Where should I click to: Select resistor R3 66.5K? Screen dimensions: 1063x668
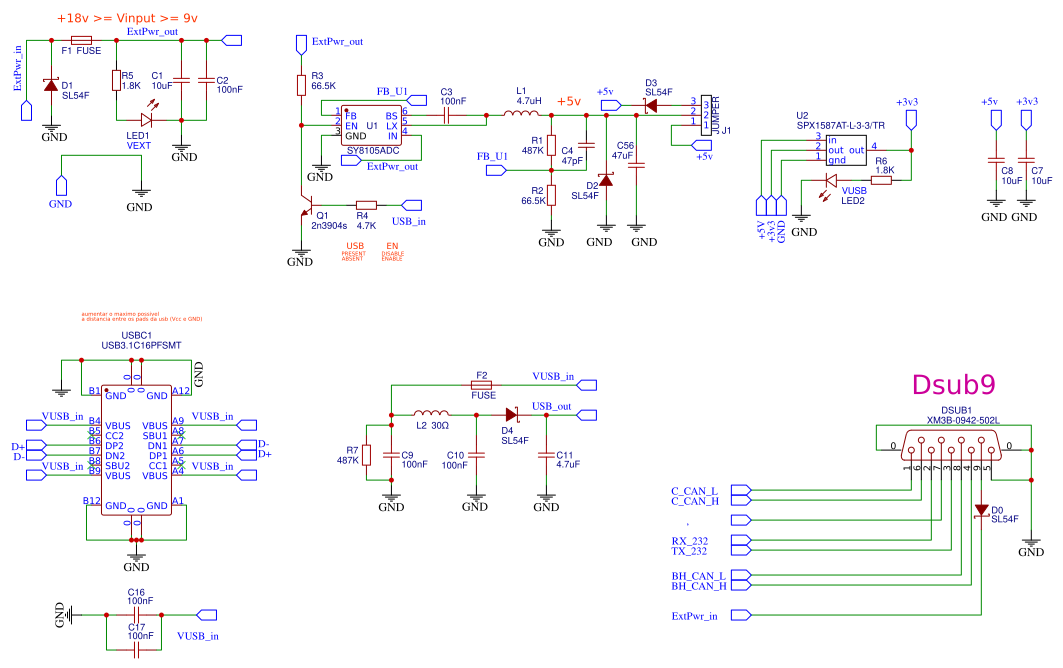click(x=302, y=85)
